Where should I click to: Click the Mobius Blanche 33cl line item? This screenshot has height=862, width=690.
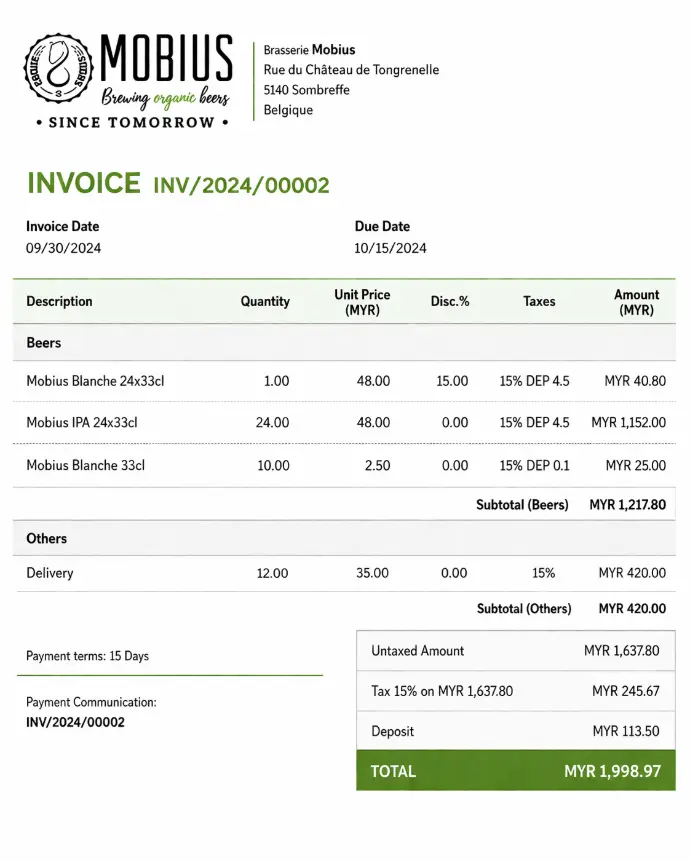click(85, 466)
